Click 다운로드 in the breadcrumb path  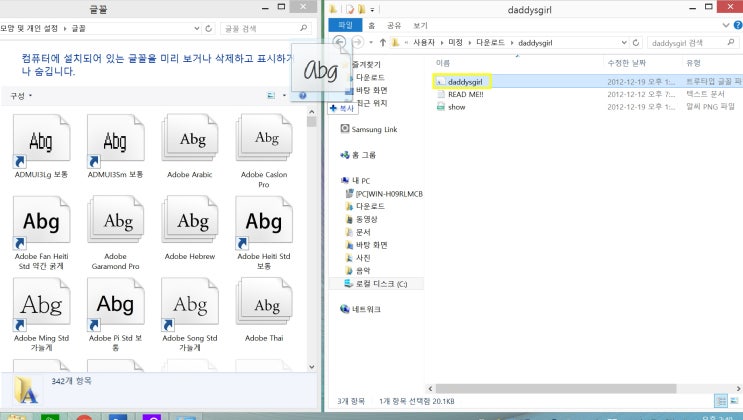tap(490, 43)
